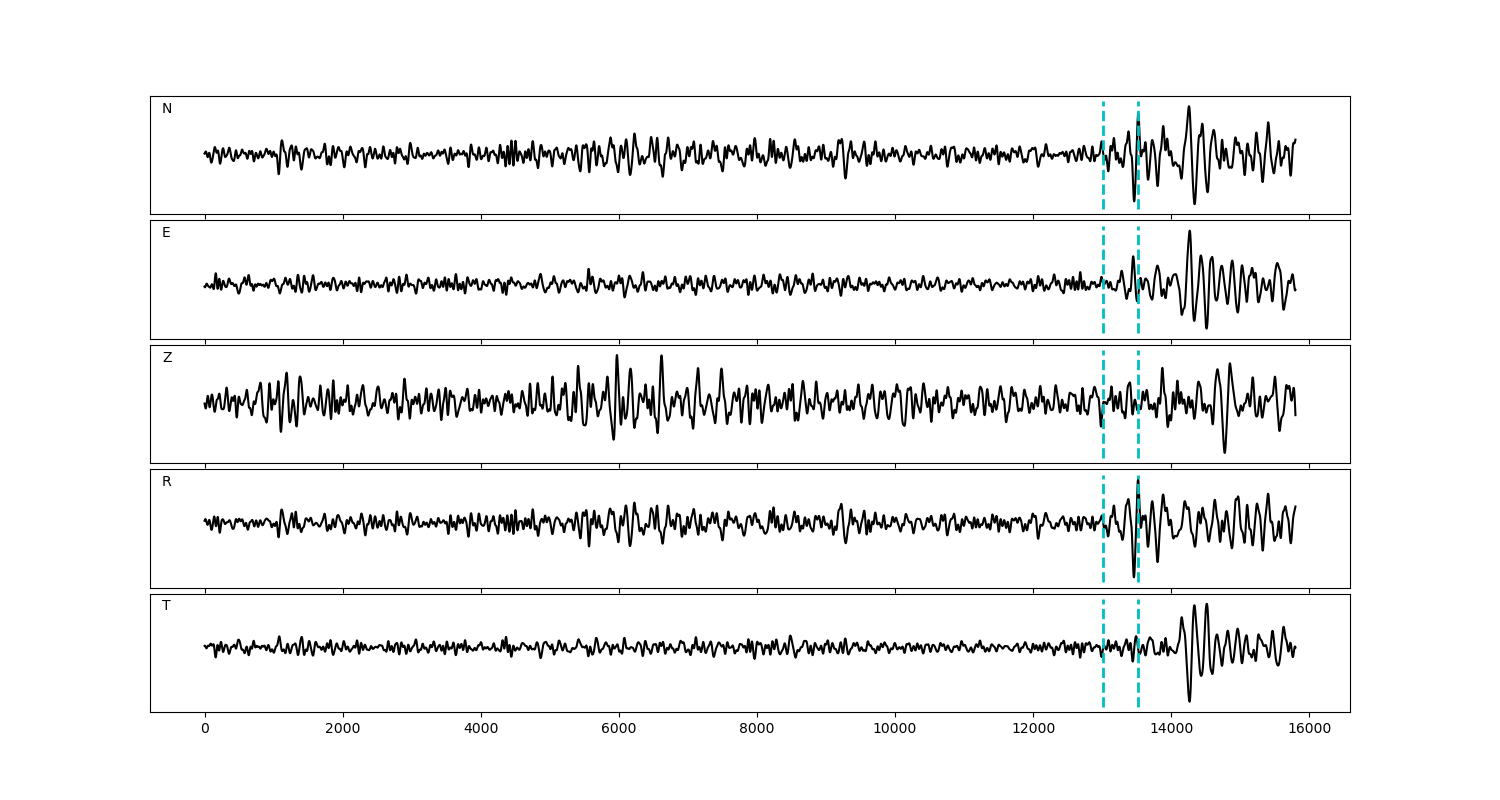Pick the 6000 tick label on axis
This screenshot has width=1500, height=800.
619,729
